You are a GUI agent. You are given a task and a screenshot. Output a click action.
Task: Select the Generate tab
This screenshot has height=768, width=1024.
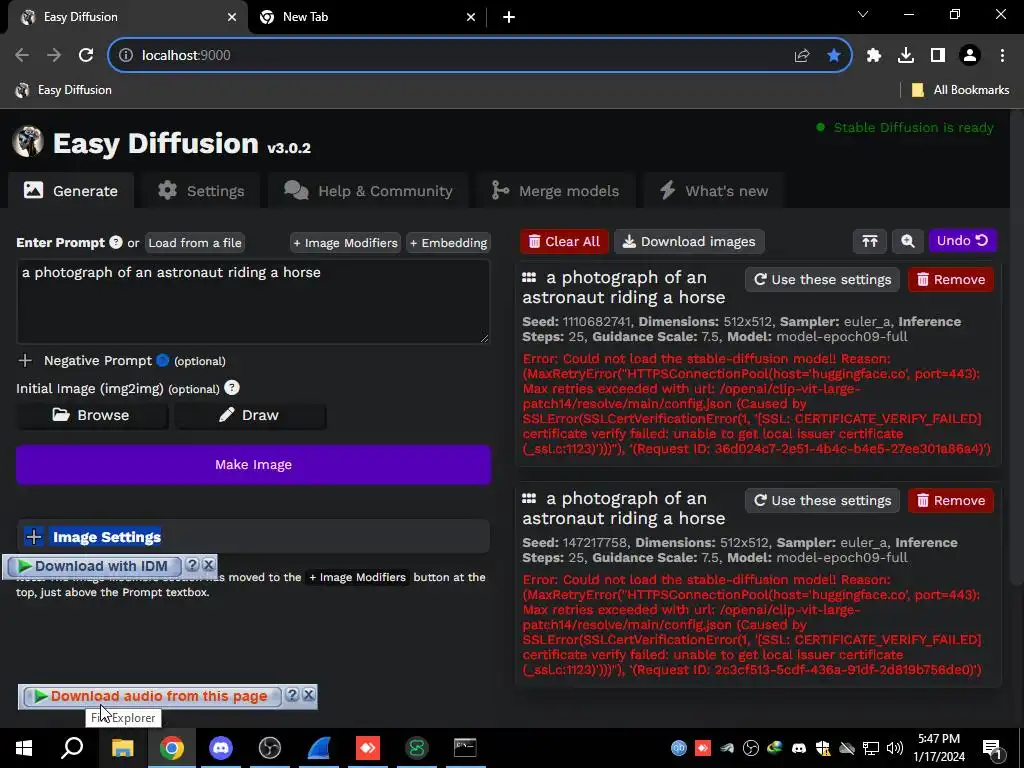point(71,191)
